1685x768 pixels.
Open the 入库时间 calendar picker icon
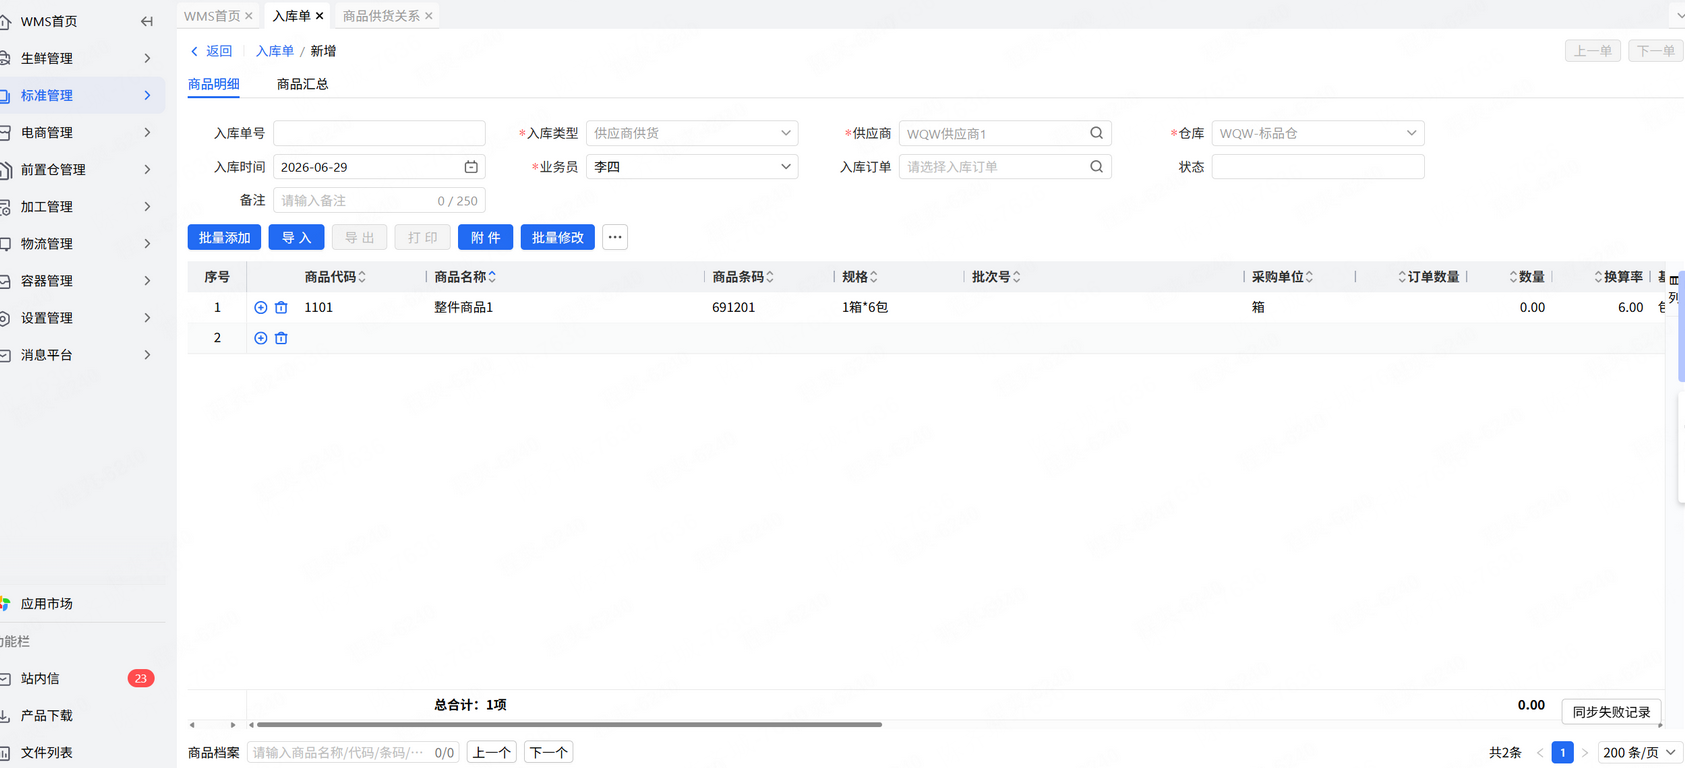(471, 167)
